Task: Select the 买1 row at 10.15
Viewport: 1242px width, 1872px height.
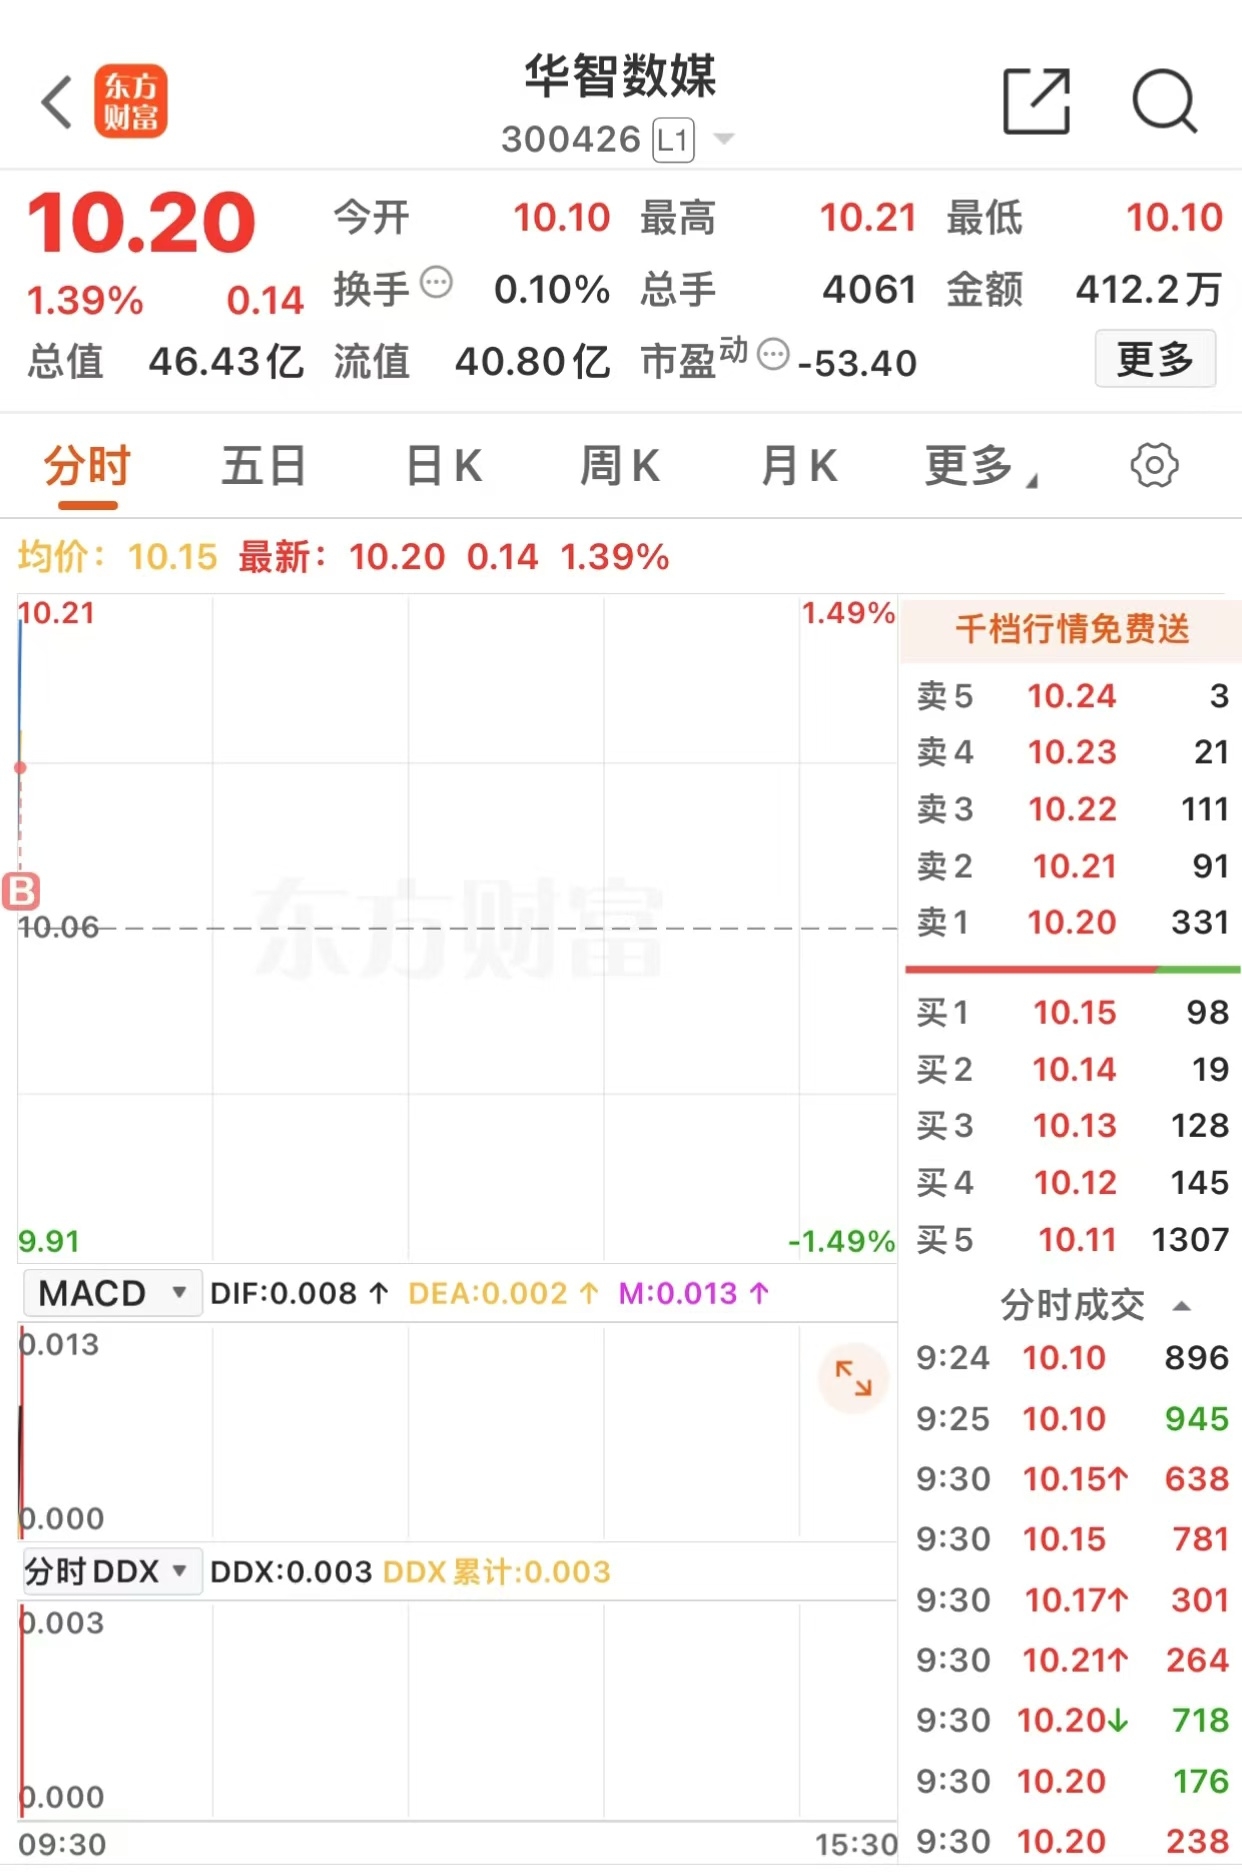Action: 1072,1013
